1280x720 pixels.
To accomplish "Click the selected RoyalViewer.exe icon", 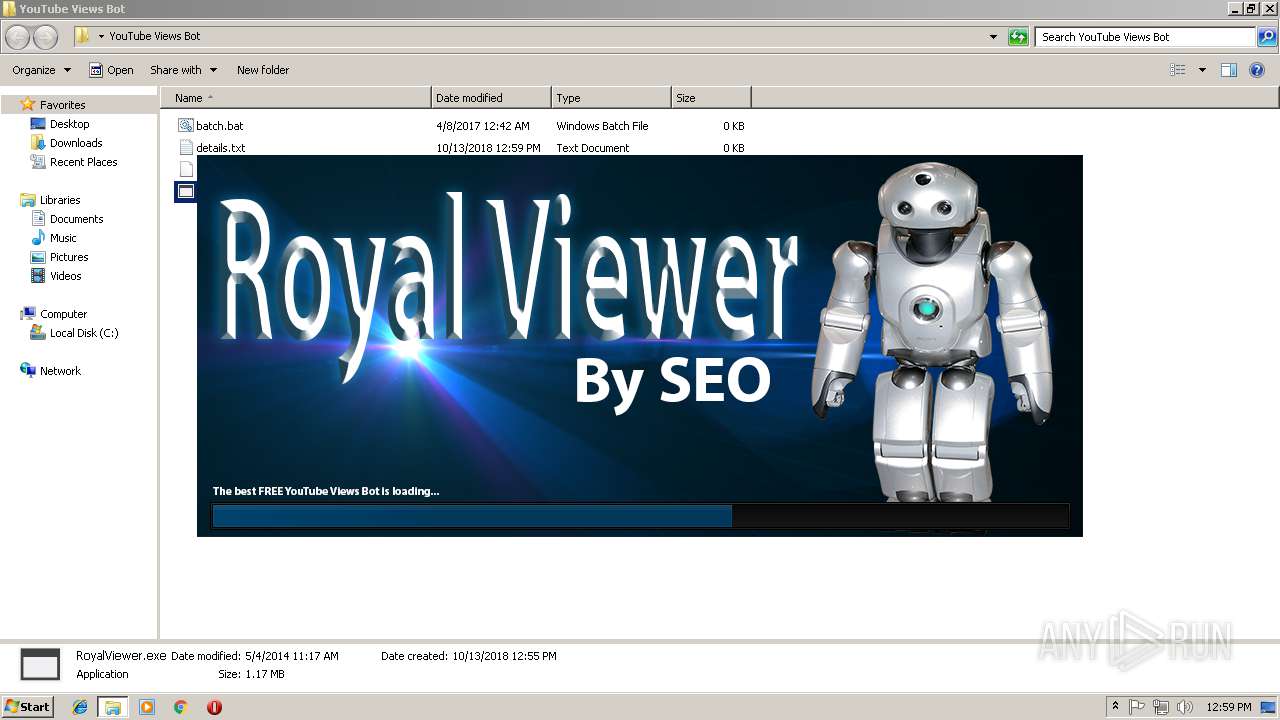I will click(x=186, y=191).
